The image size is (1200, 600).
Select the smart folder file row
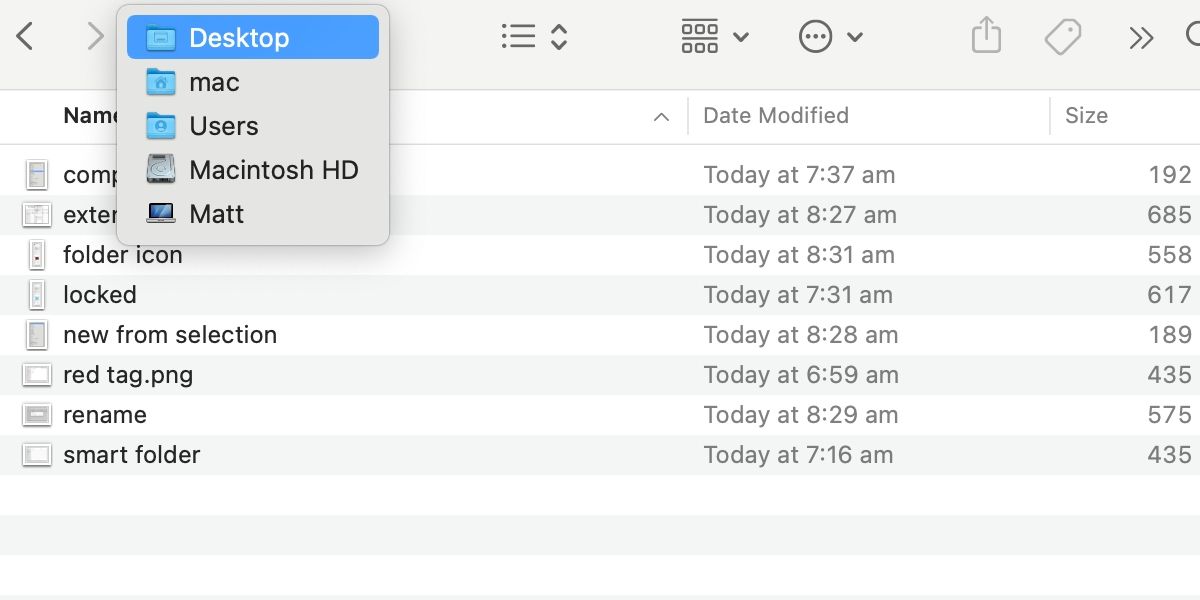coord(131,455)
